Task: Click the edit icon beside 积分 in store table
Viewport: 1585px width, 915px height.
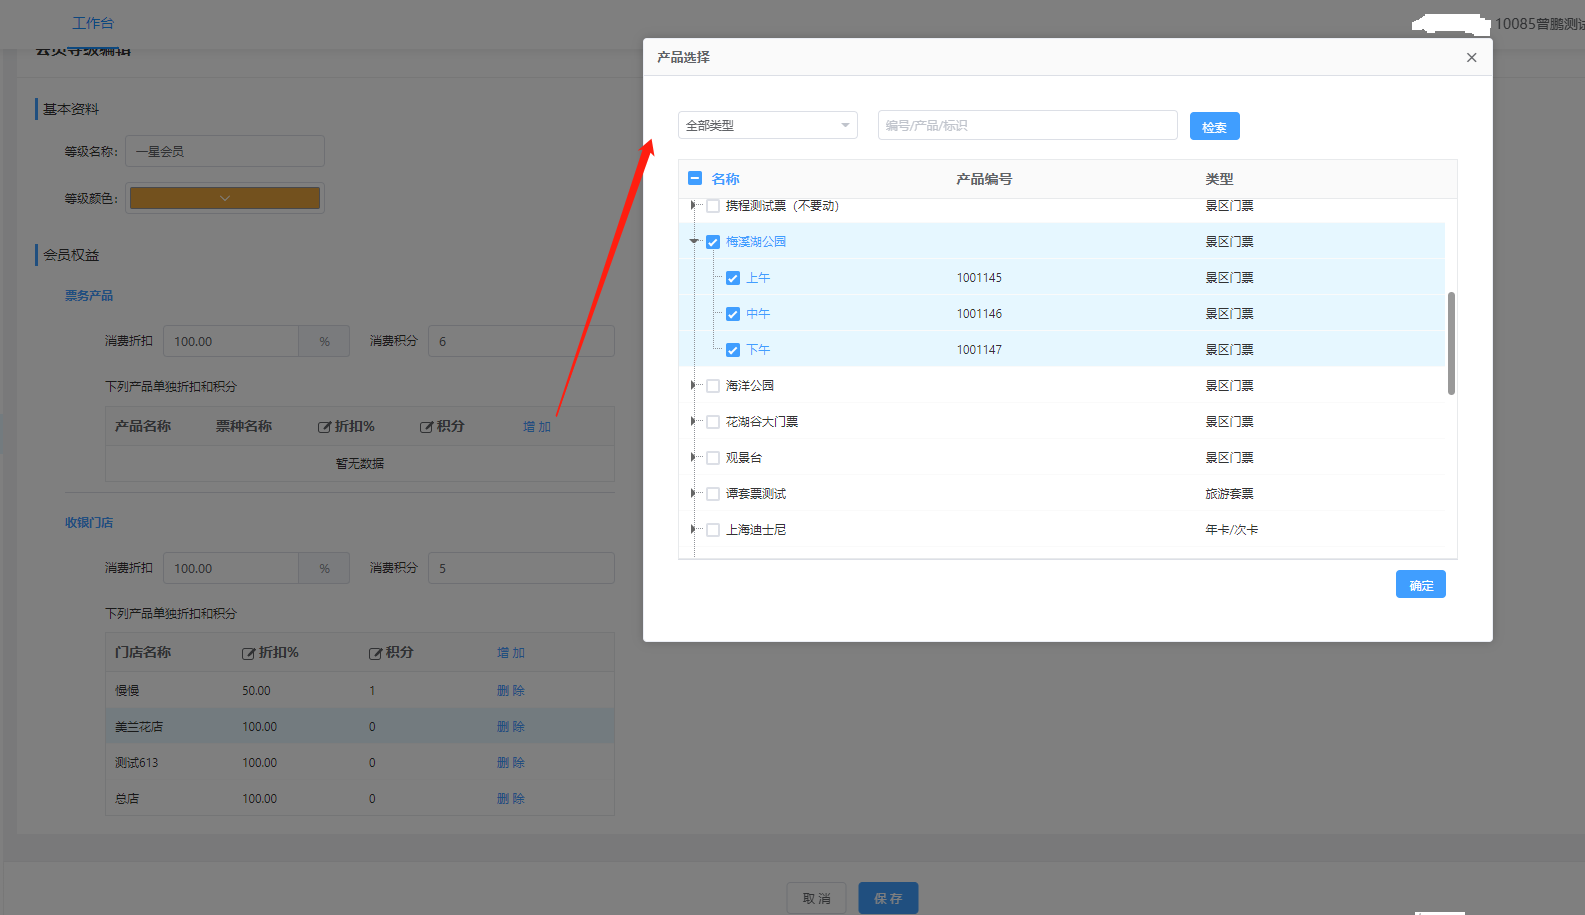Action: (x=375, y=653)
